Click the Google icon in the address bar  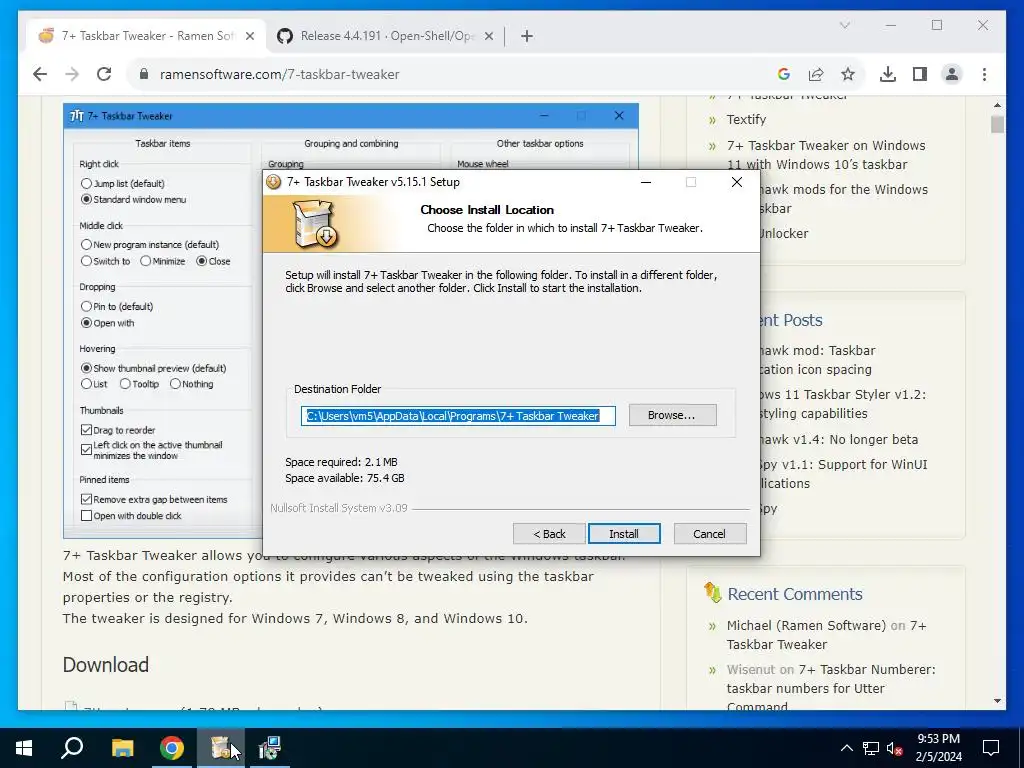coord(784,74)
